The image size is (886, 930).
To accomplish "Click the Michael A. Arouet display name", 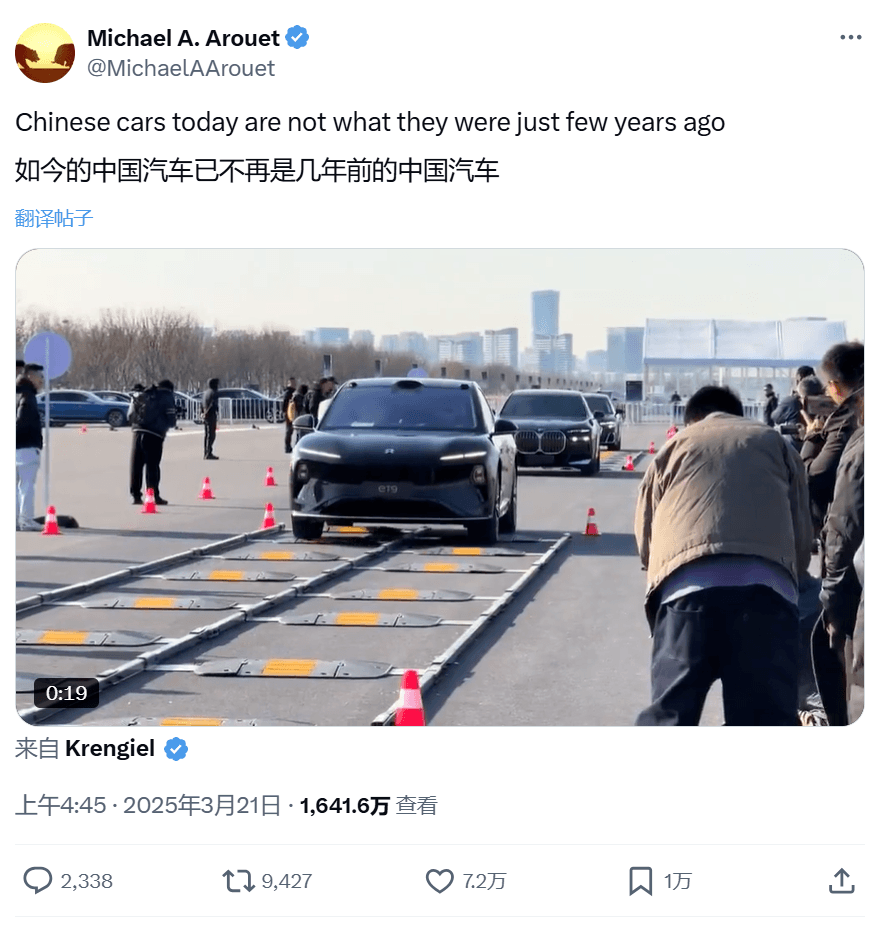I will coord(183,38).
